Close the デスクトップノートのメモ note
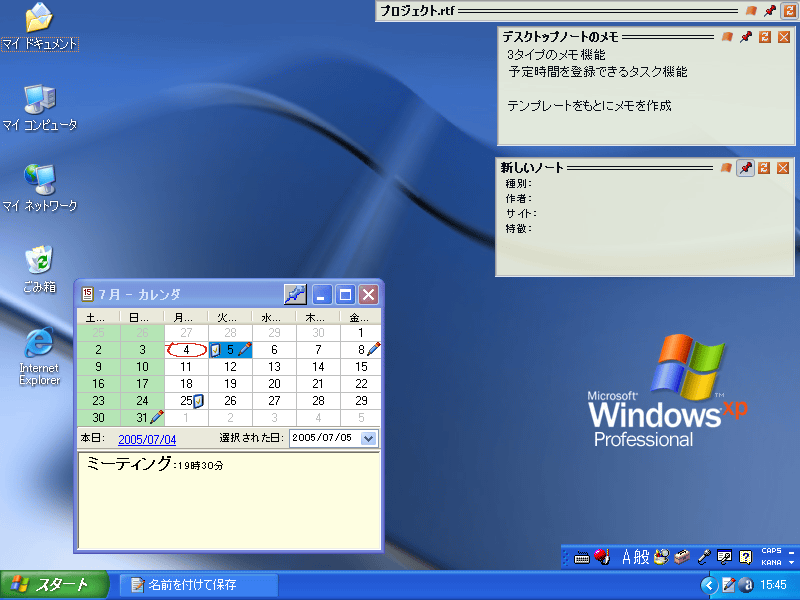This screenshot has height=600, width=800. click(x=784, y=37)
